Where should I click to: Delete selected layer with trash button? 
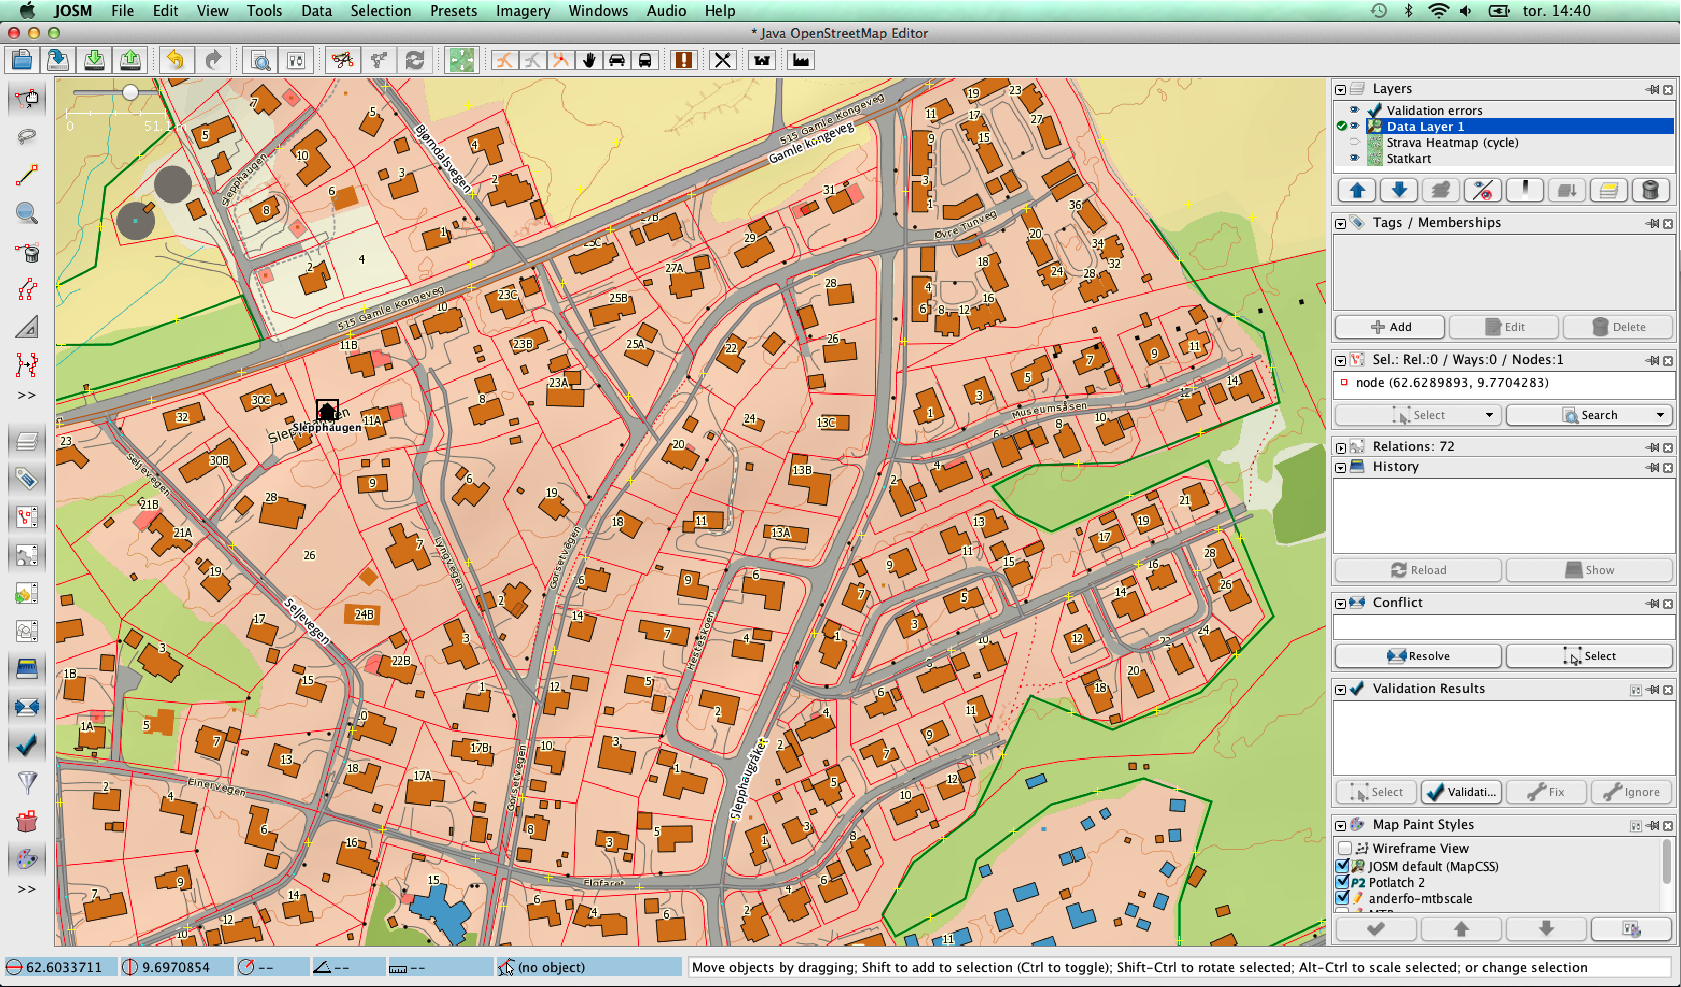coord(1651,190)
